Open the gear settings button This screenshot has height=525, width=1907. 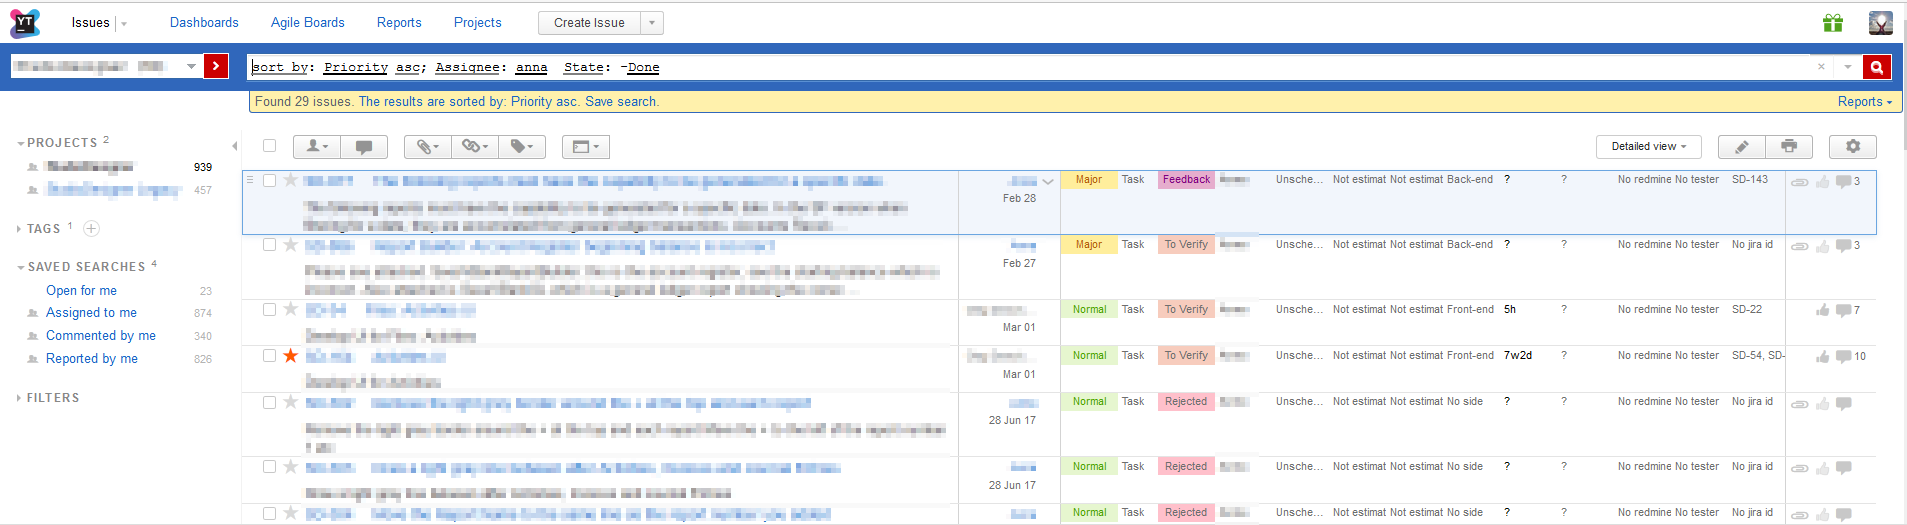coord(1853,147)
